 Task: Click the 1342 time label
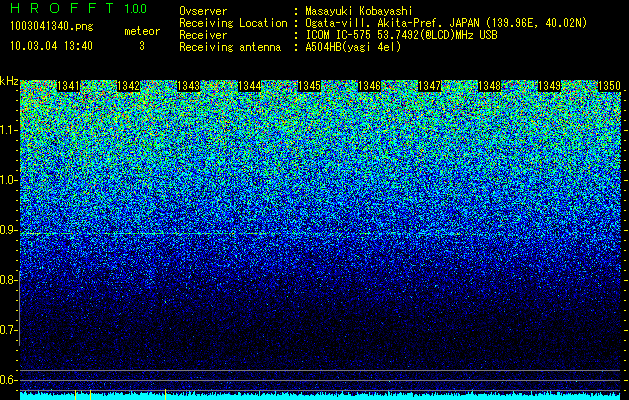click(128, 86)
